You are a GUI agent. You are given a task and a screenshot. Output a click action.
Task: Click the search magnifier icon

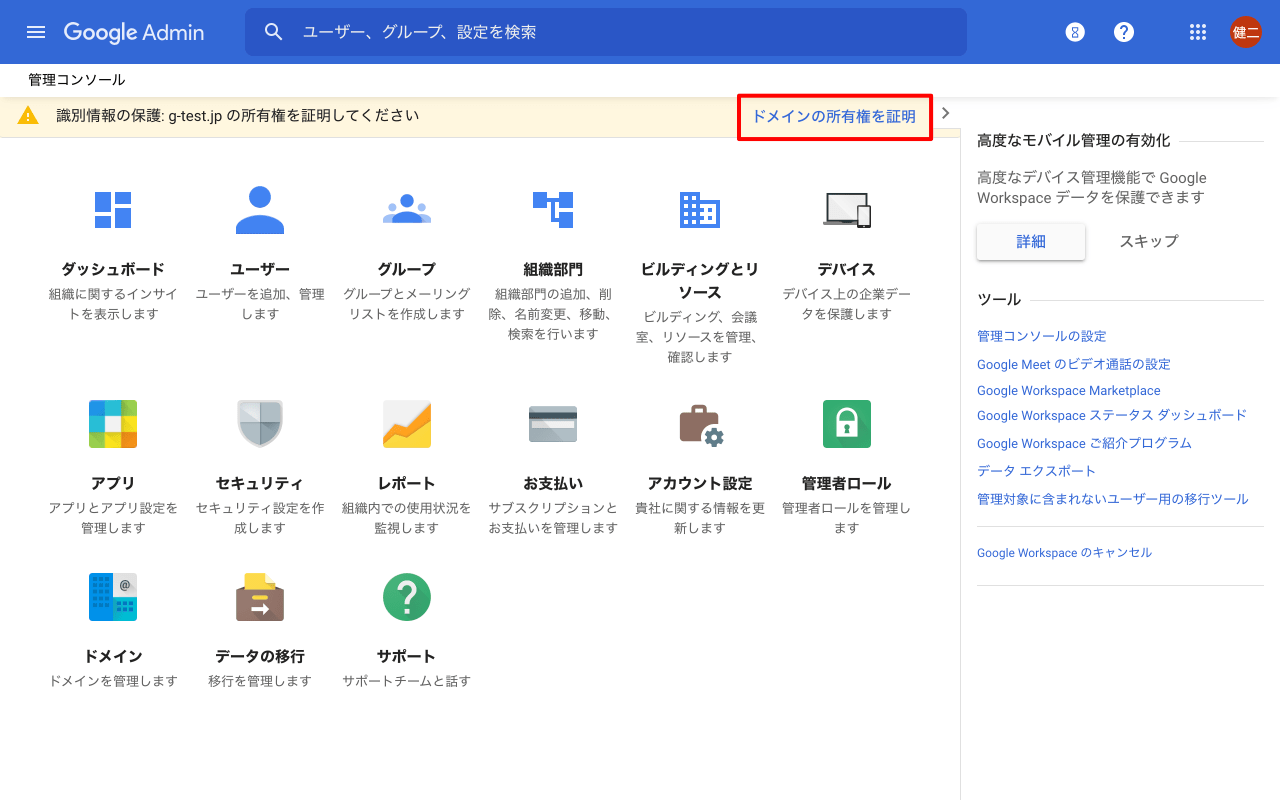(x=274, y=32)
